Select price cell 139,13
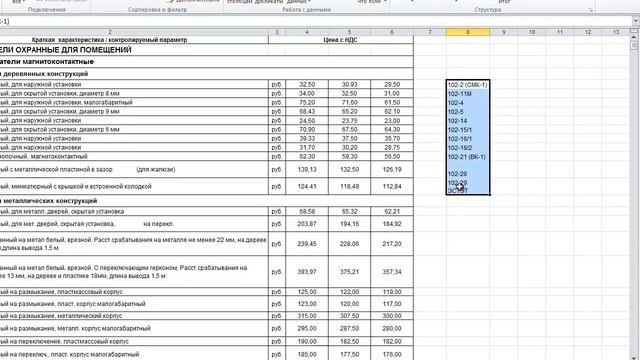The width and height of the screenshot is (640, 360). 307,169
